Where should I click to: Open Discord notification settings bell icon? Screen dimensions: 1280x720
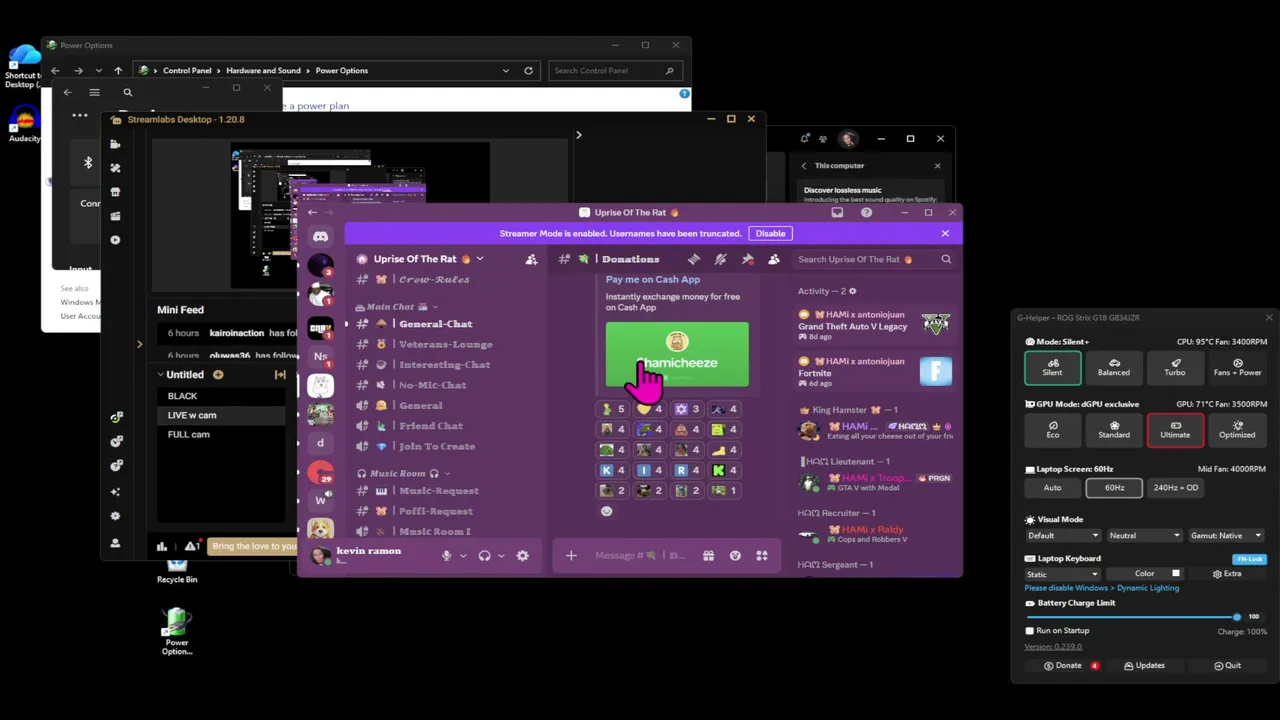click(x=720, y=259)
